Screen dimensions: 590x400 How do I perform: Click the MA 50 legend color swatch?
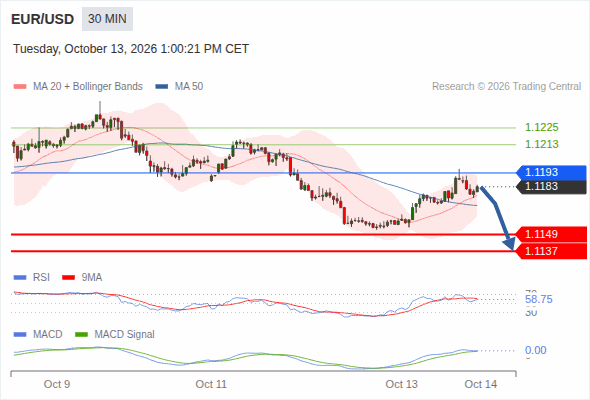coord(162,87)
